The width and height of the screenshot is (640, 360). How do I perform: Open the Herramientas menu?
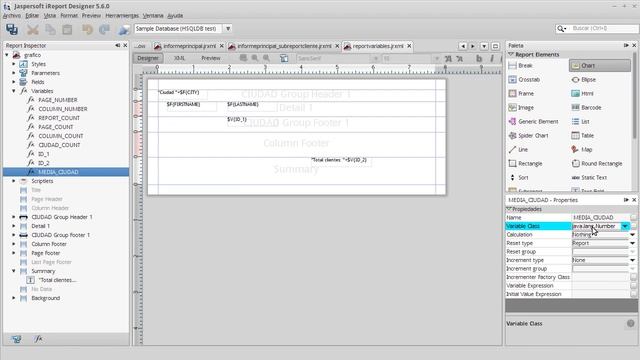click(122, 16)
